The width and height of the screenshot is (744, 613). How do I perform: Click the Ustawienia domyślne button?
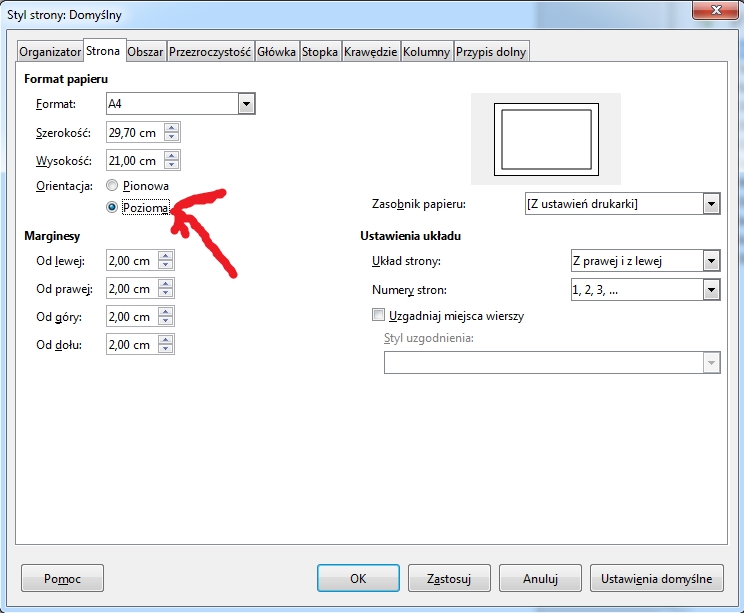(656, 578)
